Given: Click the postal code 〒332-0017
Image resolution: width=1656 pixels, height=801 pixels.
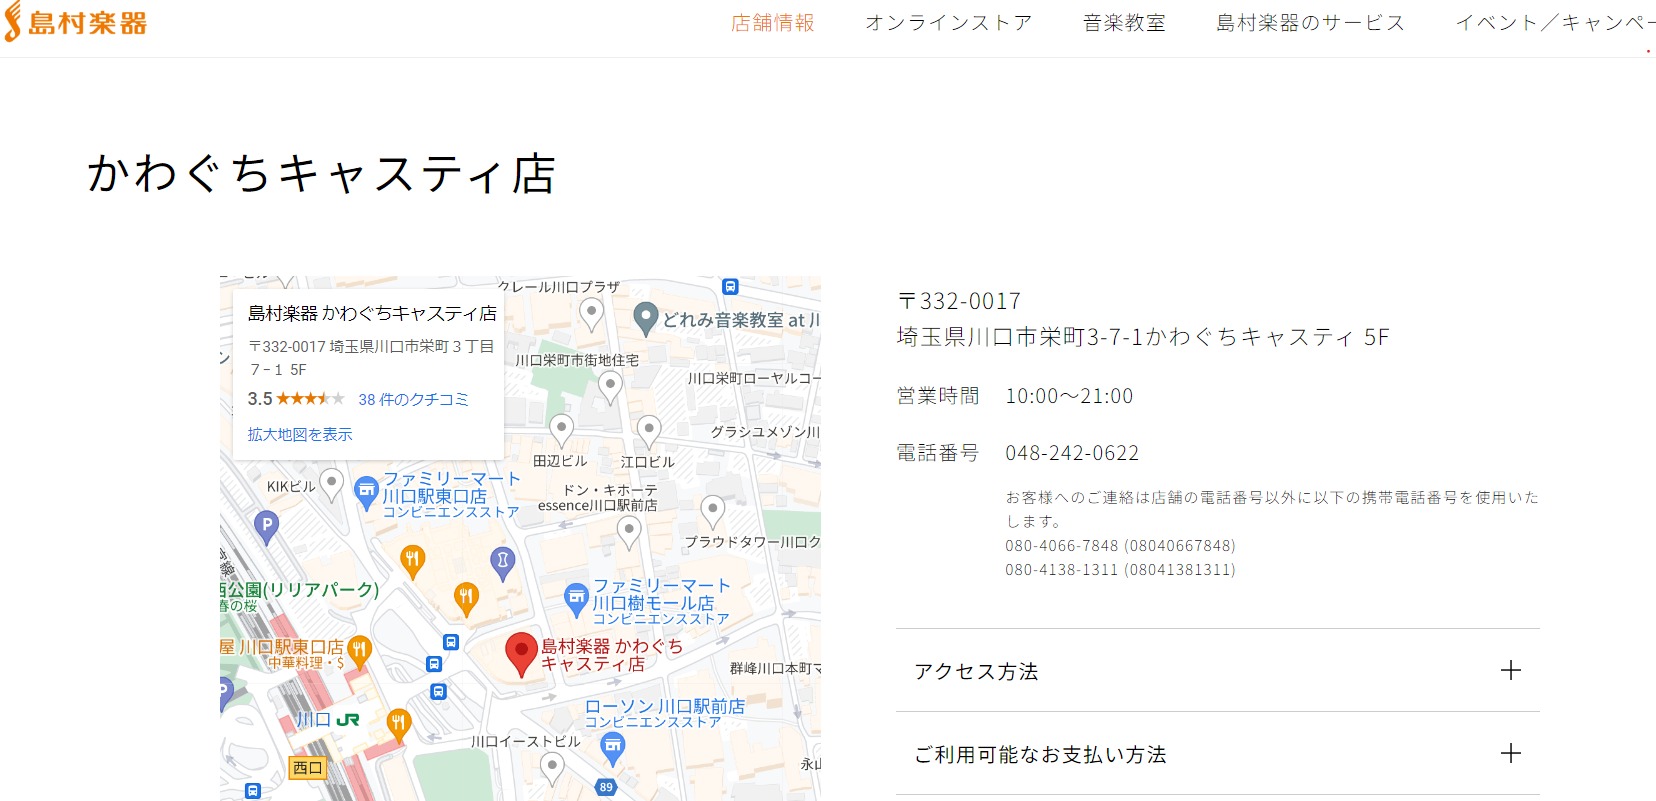Looking at the screenshot, I should pyautogui.click(x=959, y=301).
